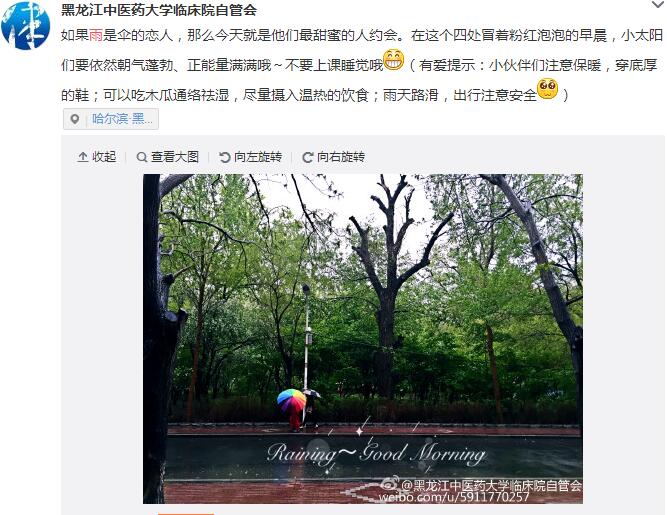Screen dimensions: 667x515
Task: Open profile 黑龙江中医药大学临床院自管会
Action: pos(159,10)
